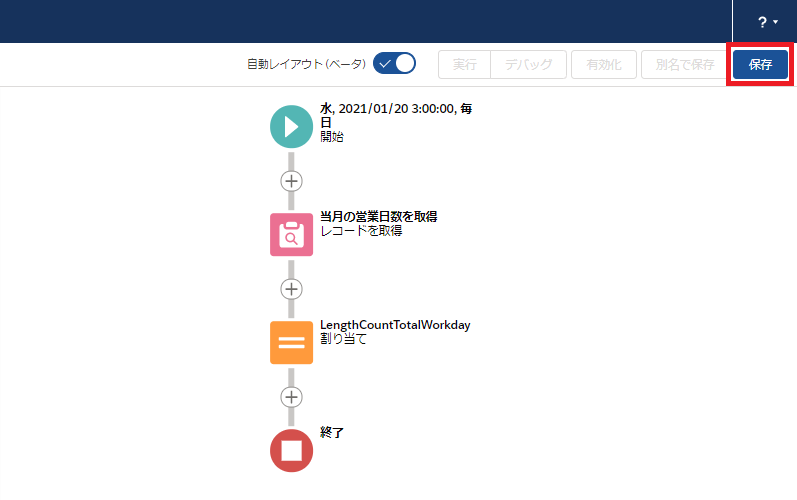Click the 開始 label
Image resolution: width=797 pixels, height=500 pixels.
tap(332, 137)
